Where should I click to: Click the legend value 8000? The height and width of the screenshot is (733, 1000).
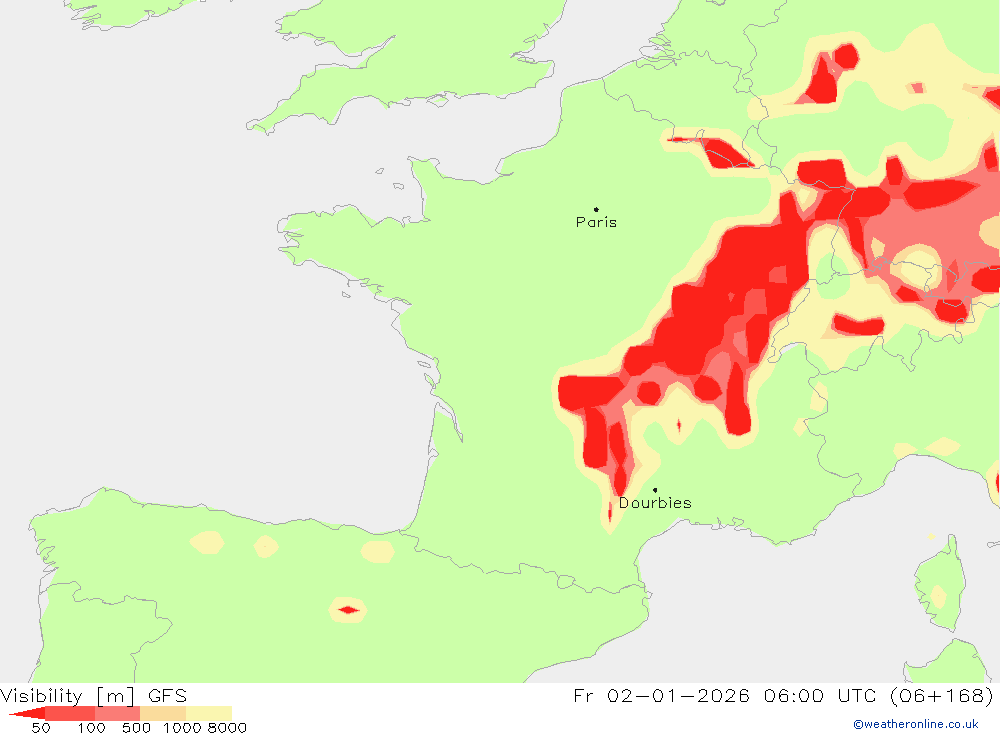pyautogui.click(x=227, y=727)
